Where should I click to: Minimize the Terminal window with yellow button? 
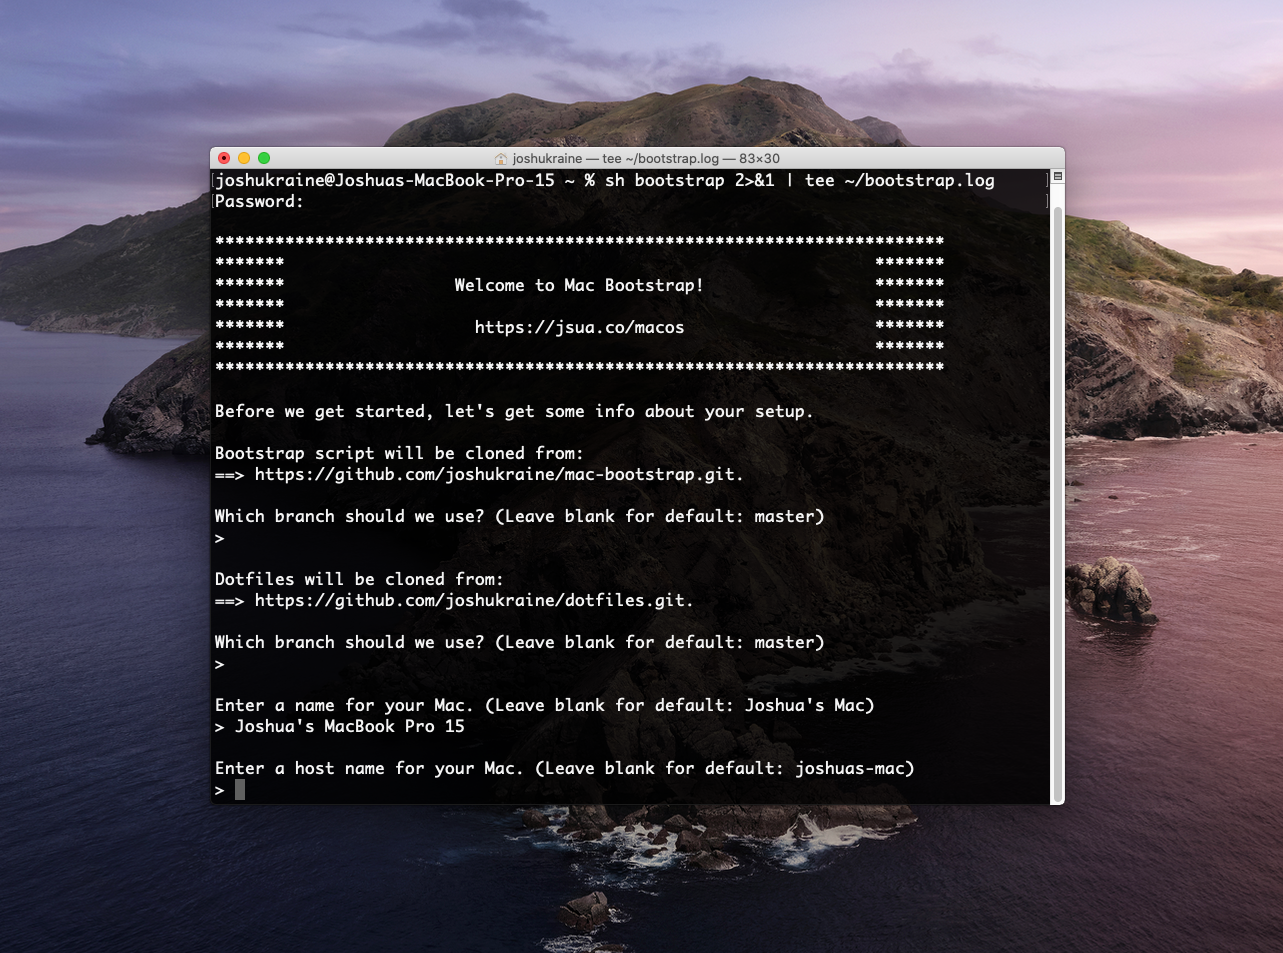[x=244, y=158]
